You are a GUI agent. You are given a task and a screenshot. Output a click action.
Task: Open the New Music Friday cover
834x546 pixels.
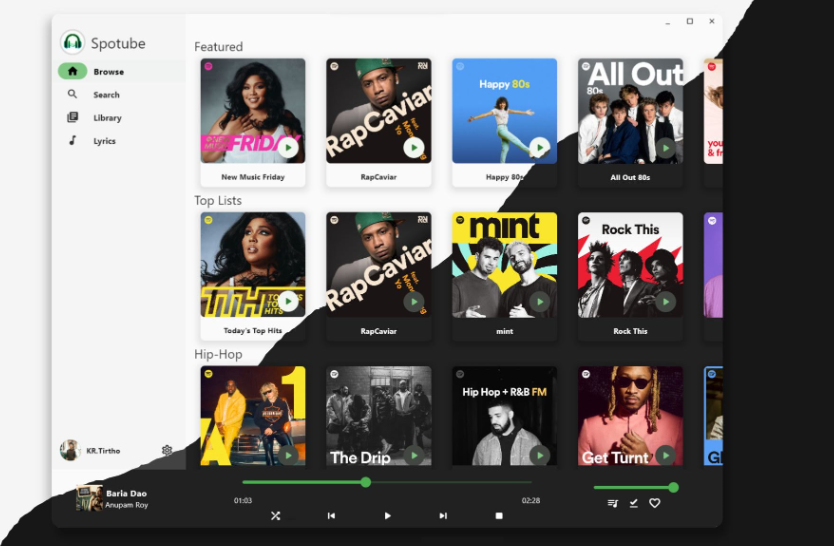point(253,111)
